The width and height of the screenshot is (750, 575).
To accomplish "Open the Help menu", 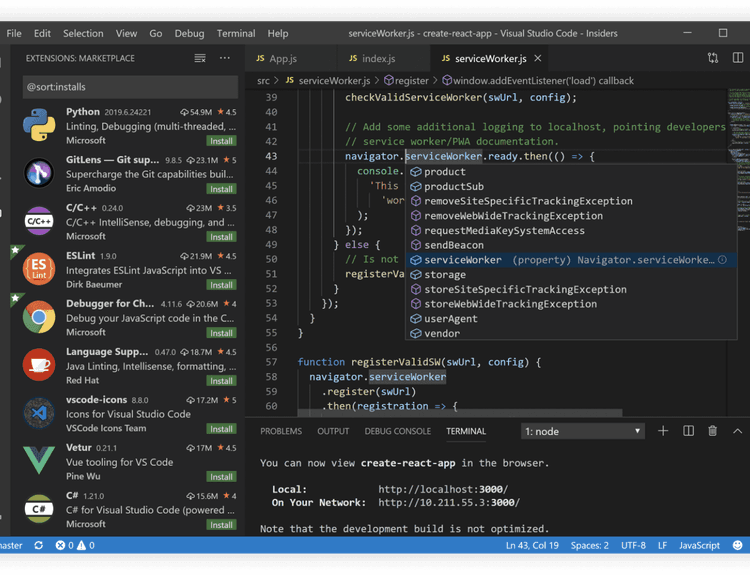I will click(x=278, y=33).
